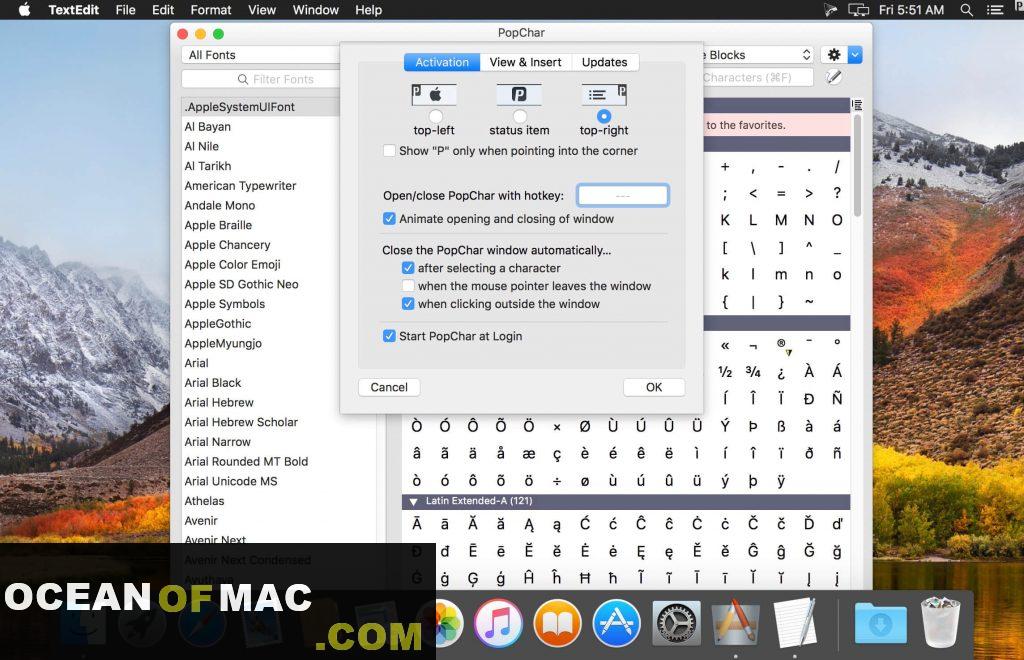The image size is (1024, 660).
Task: Select the Al Bayan font
Action: point(208,127)
